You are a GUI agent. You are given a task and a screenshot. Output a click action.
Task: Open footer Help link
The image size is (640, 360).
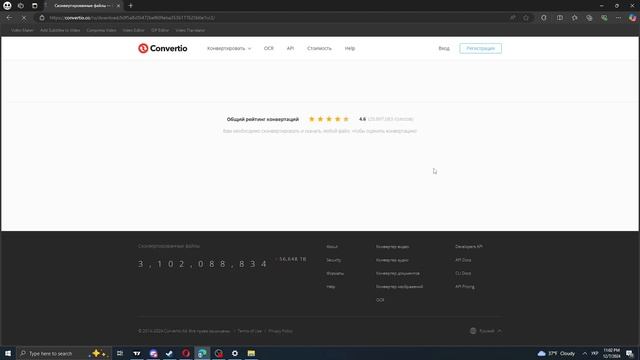(331, 287)
